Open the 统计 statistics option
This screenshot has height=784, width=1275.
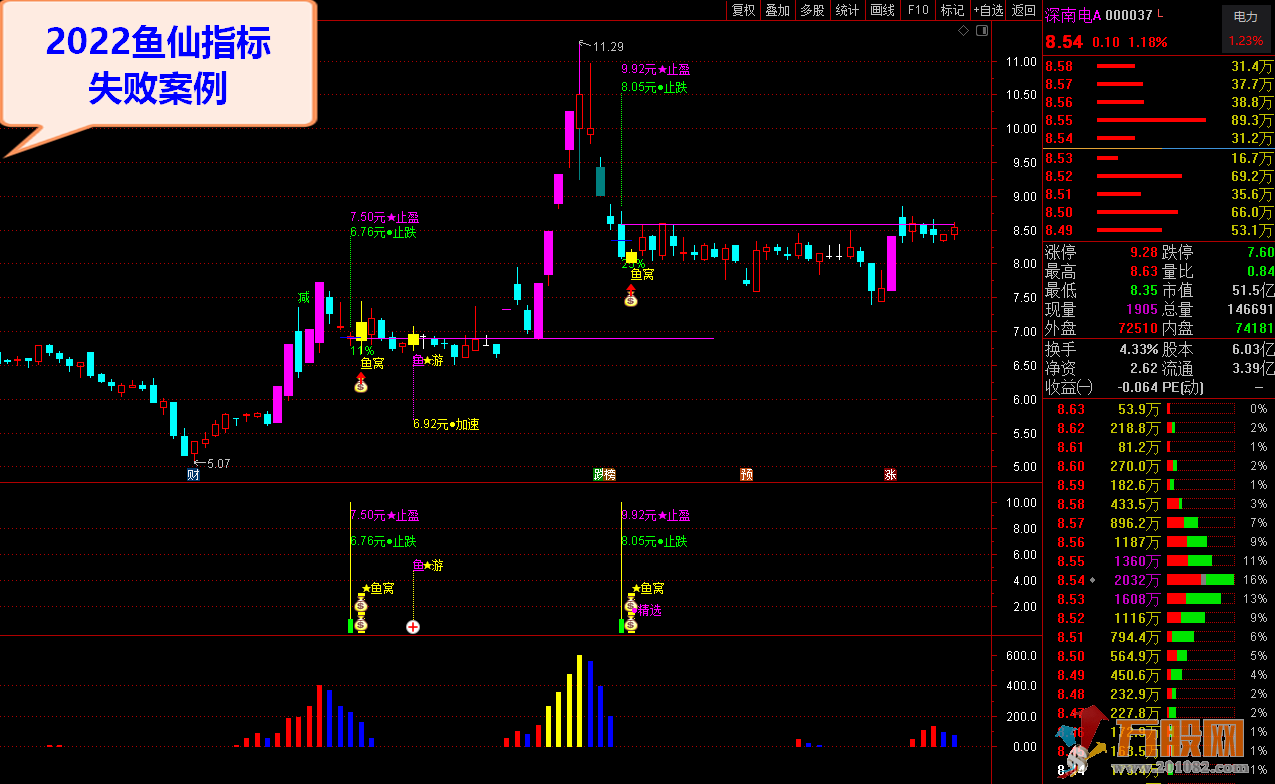click(x=847, y=10)
